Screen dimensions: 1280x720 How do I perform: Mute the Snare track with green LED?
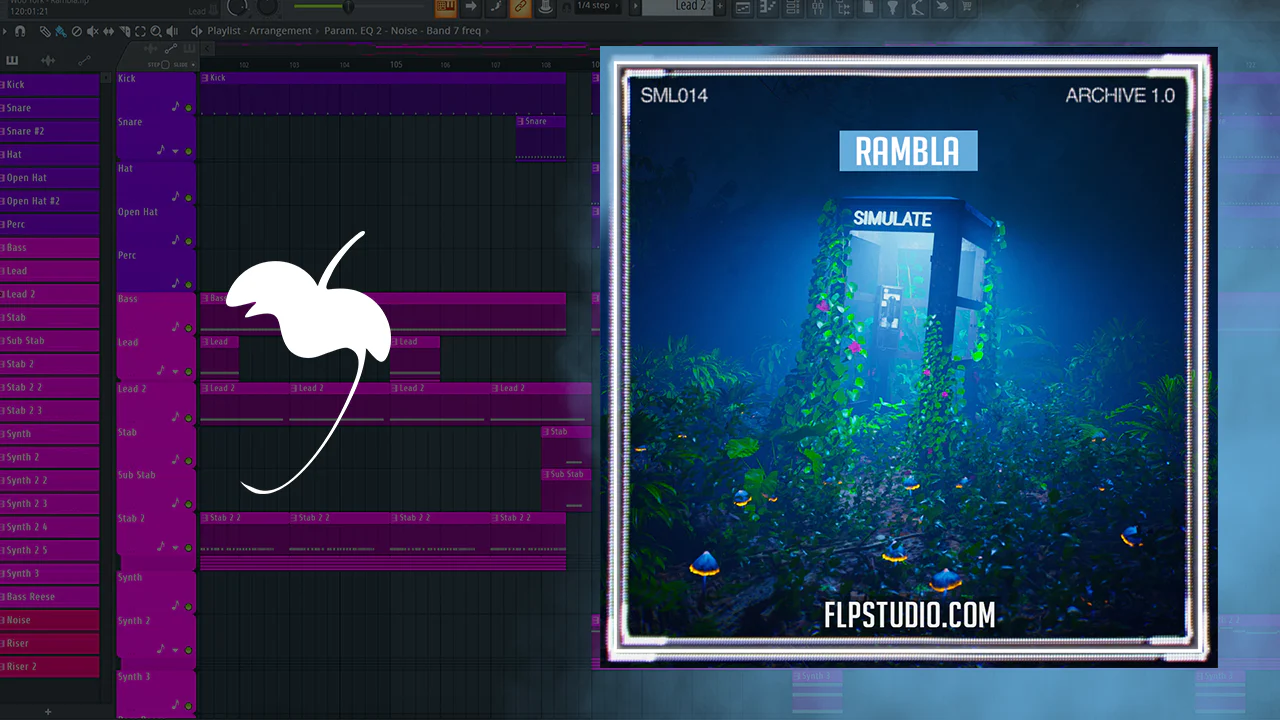[x=188, y=152]
